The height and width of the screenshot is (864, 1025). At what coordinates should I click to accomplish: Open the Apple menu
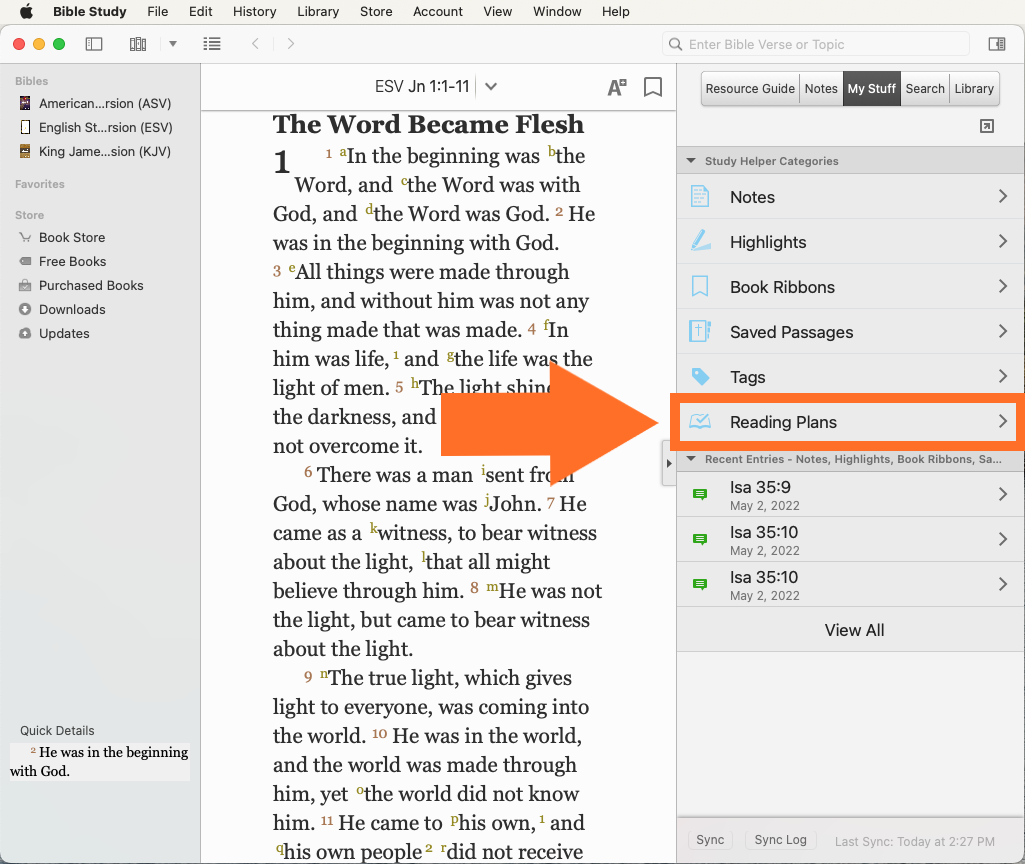(x=25, y=11)
